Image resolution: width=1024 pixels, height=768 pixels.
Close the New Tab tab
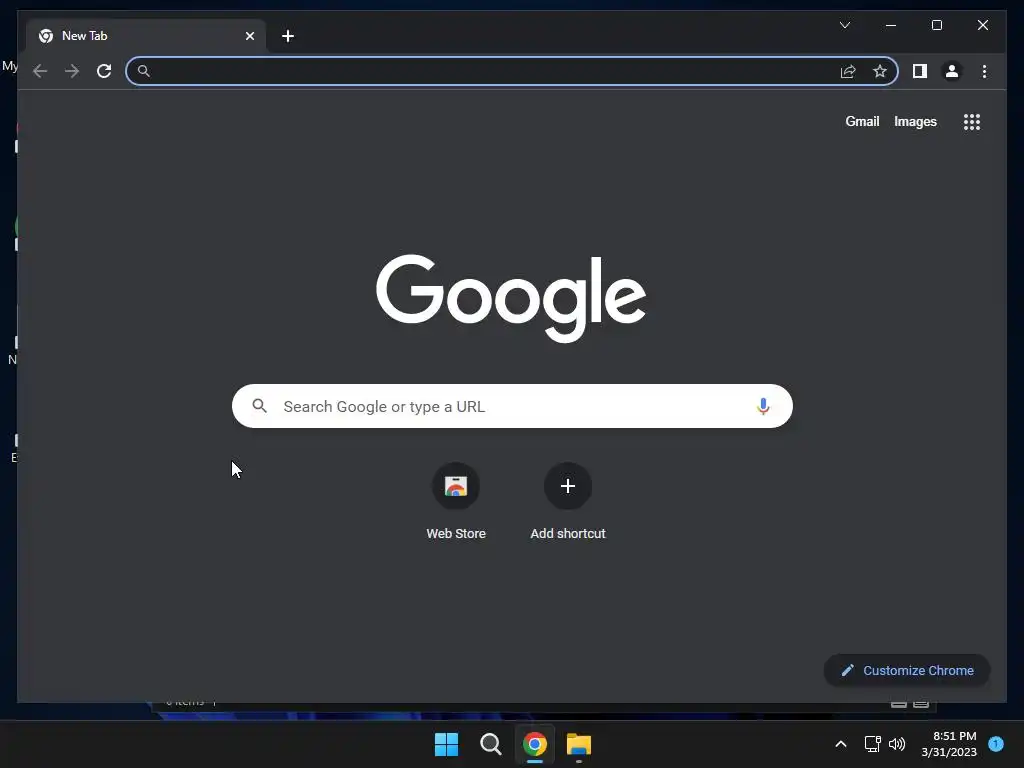[249, 36]
